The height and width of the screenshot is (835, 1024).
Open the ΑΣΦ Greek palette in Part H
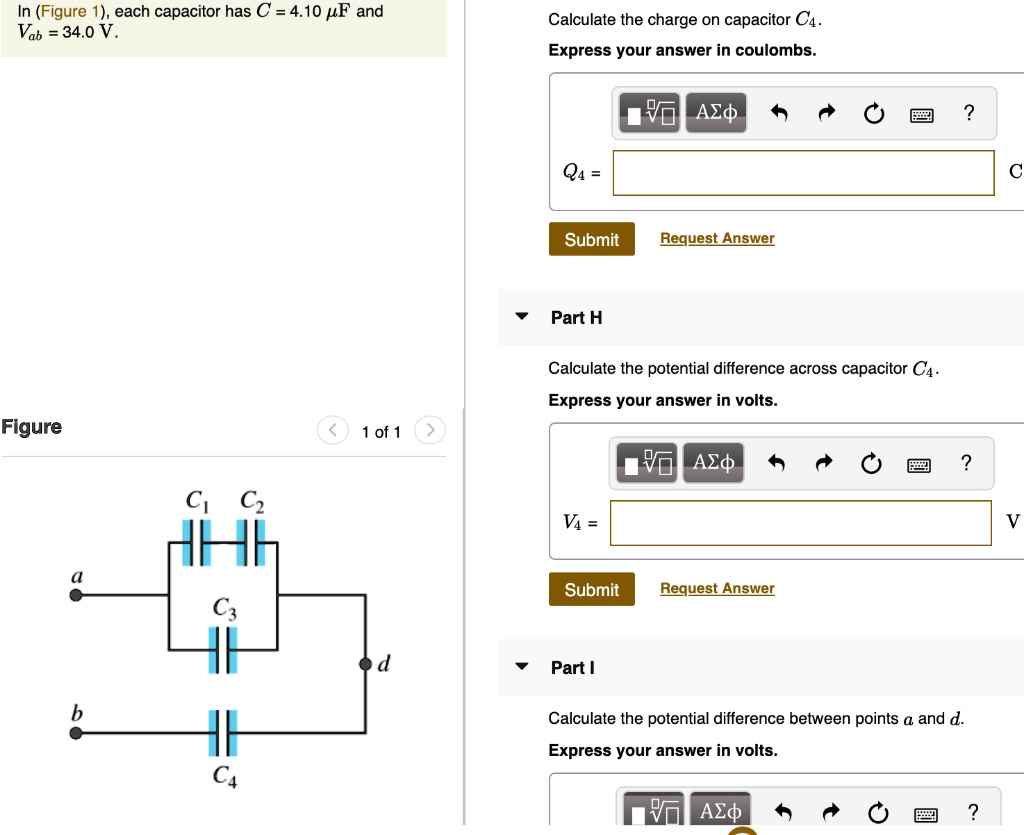[713, 462]
